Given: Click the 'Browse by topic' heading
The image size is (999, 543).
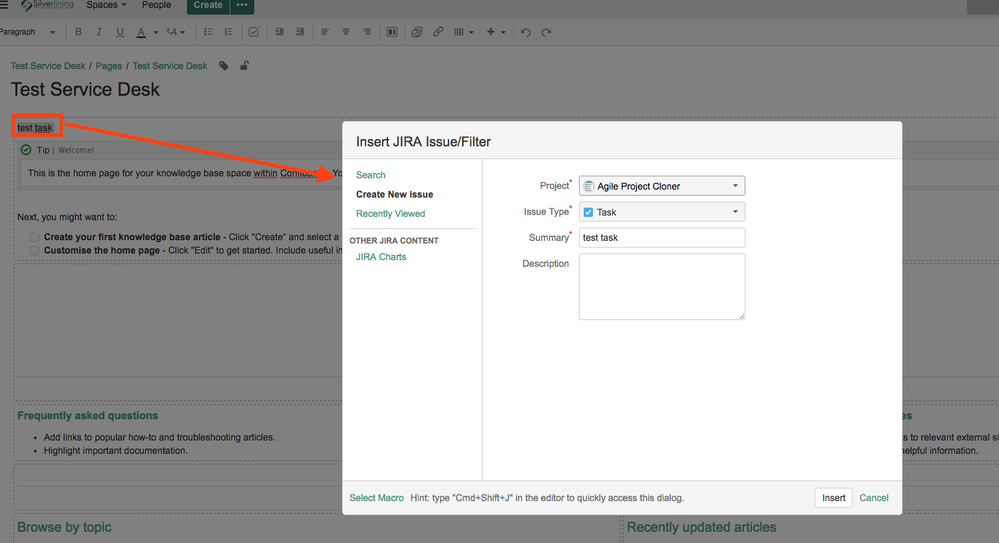Looking at the screenshot, I should click(x=64, y=527).
